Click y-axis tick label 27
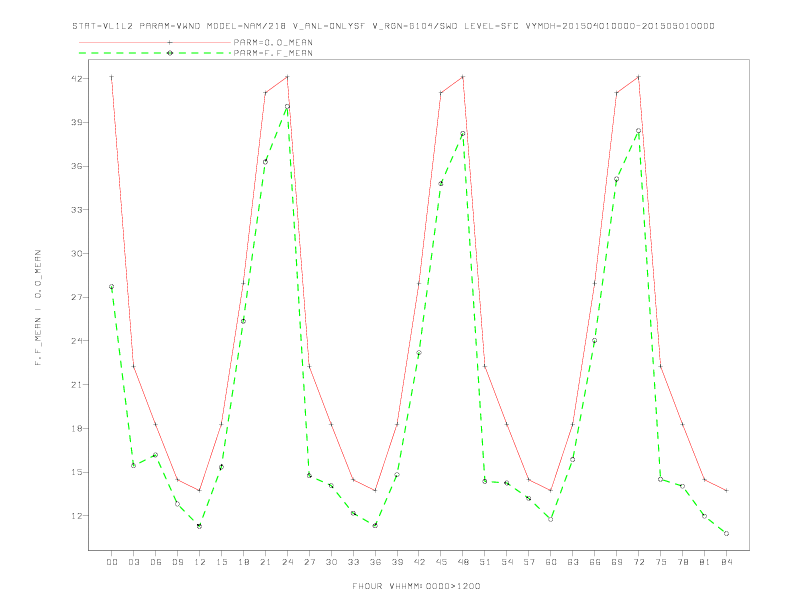 [x=77, y=297]
